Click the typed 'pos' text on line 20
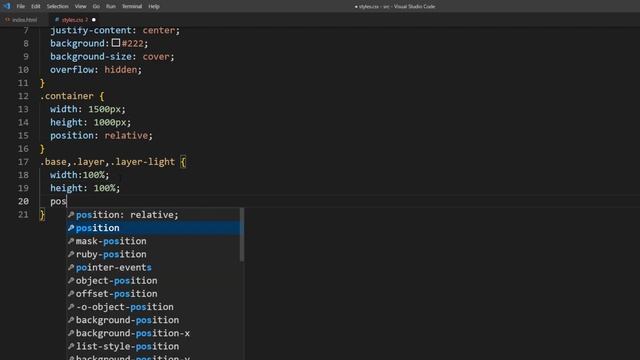This screenshot has width=640, height=360. (x=58, y=201)
